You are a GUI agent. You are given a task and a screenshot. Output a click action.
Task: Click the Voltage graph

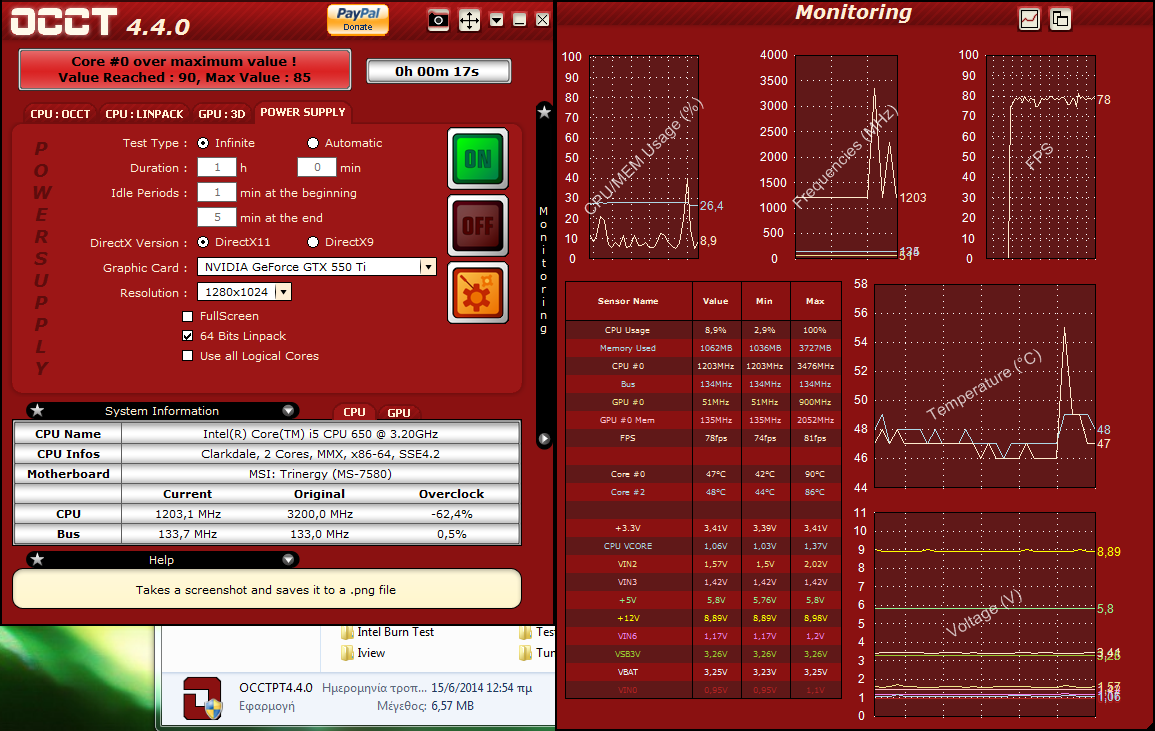985,615
